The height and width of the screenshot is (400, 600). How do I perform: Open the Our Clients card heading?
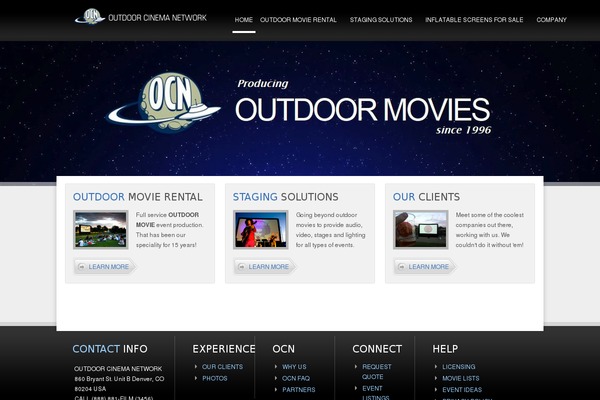pyautogui.click(x=426, y=197)
